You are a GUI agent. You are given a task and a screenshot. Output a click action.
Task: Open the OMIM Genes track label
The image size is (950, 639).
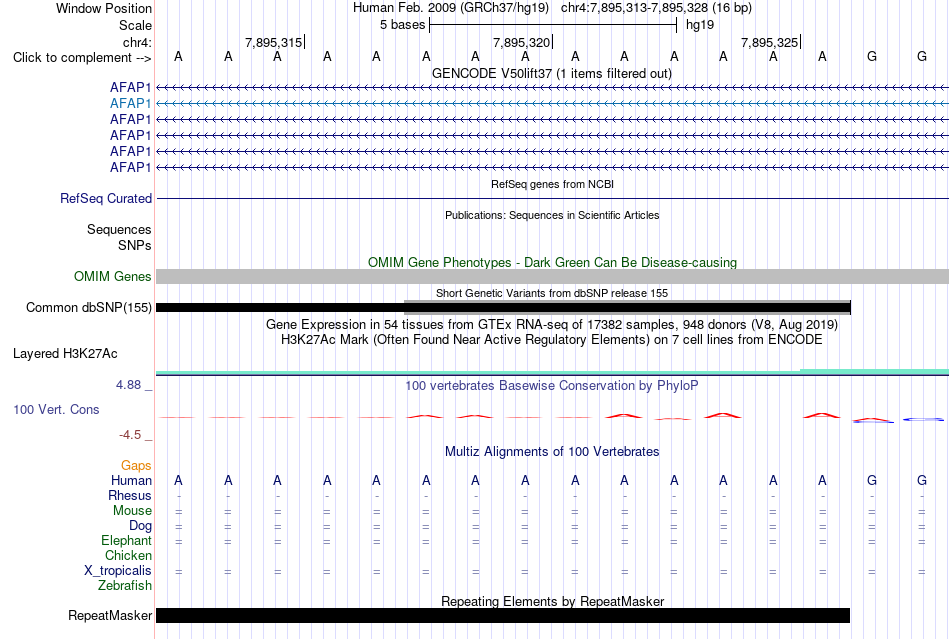point(113,277)
